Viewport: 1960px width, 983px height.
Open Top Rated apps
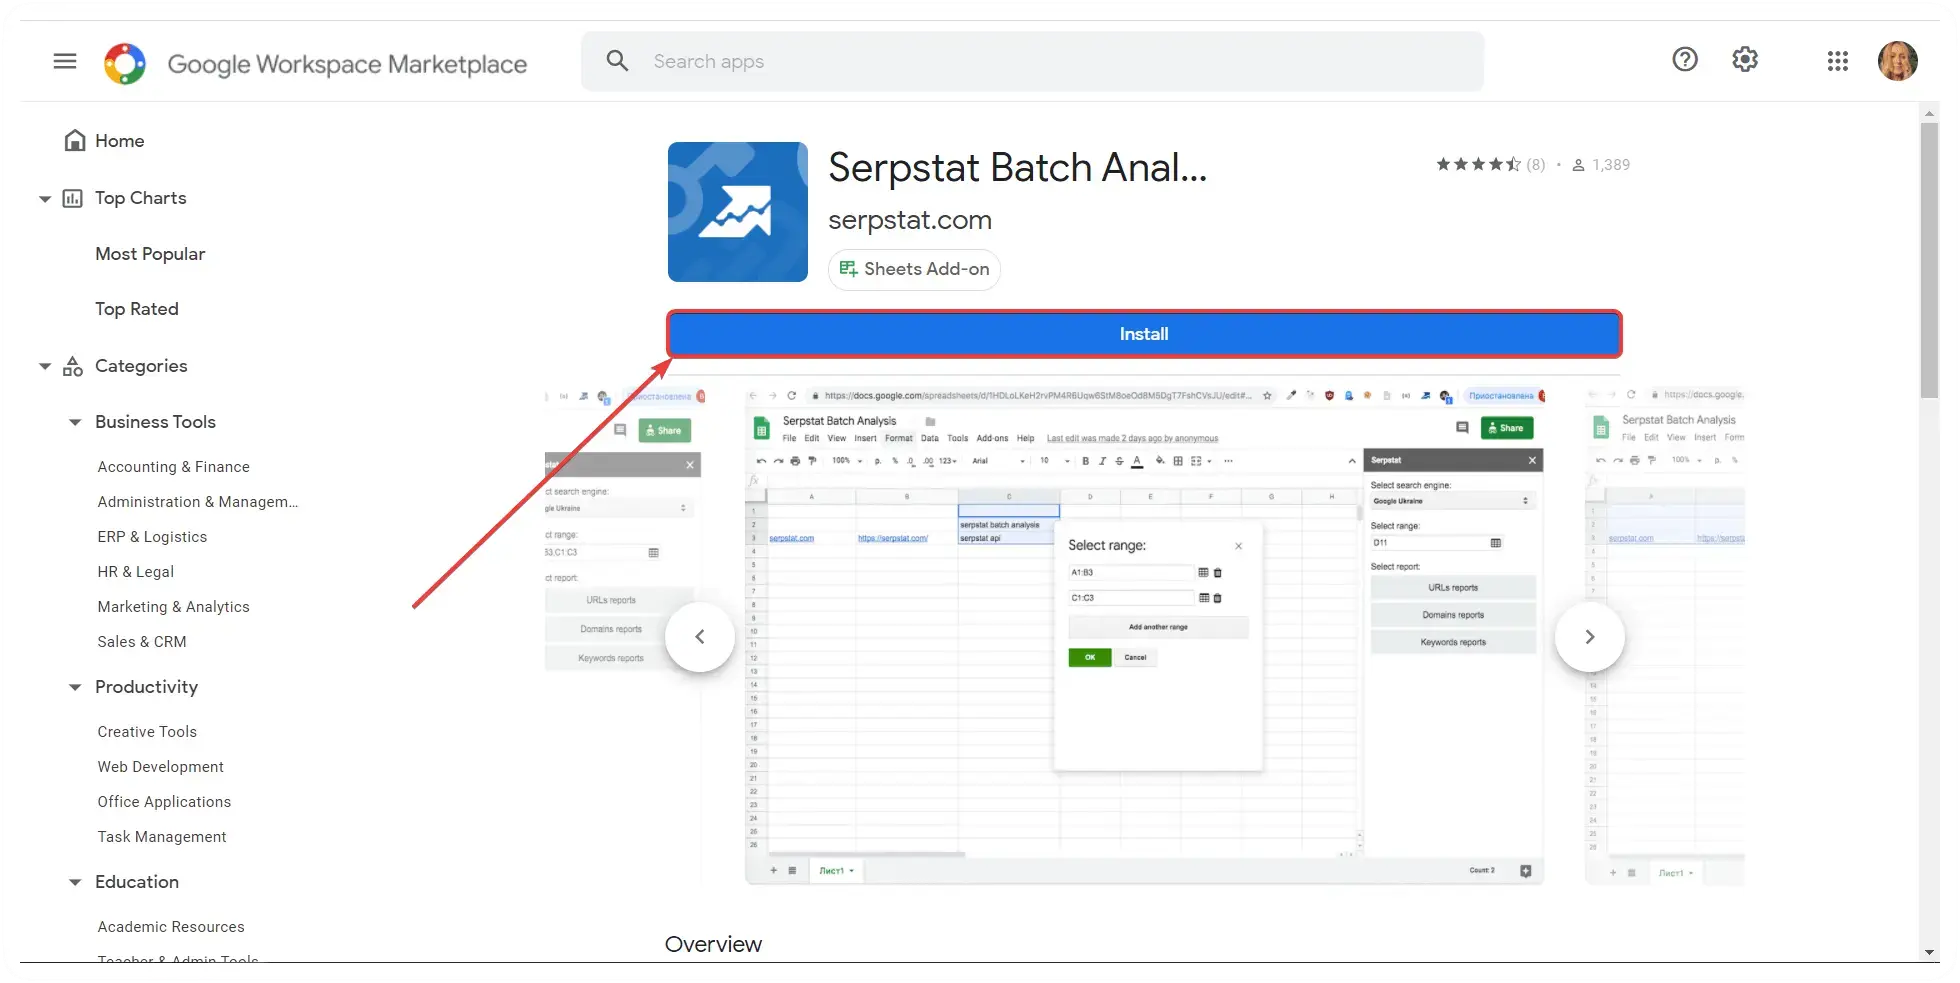point(137,309)
